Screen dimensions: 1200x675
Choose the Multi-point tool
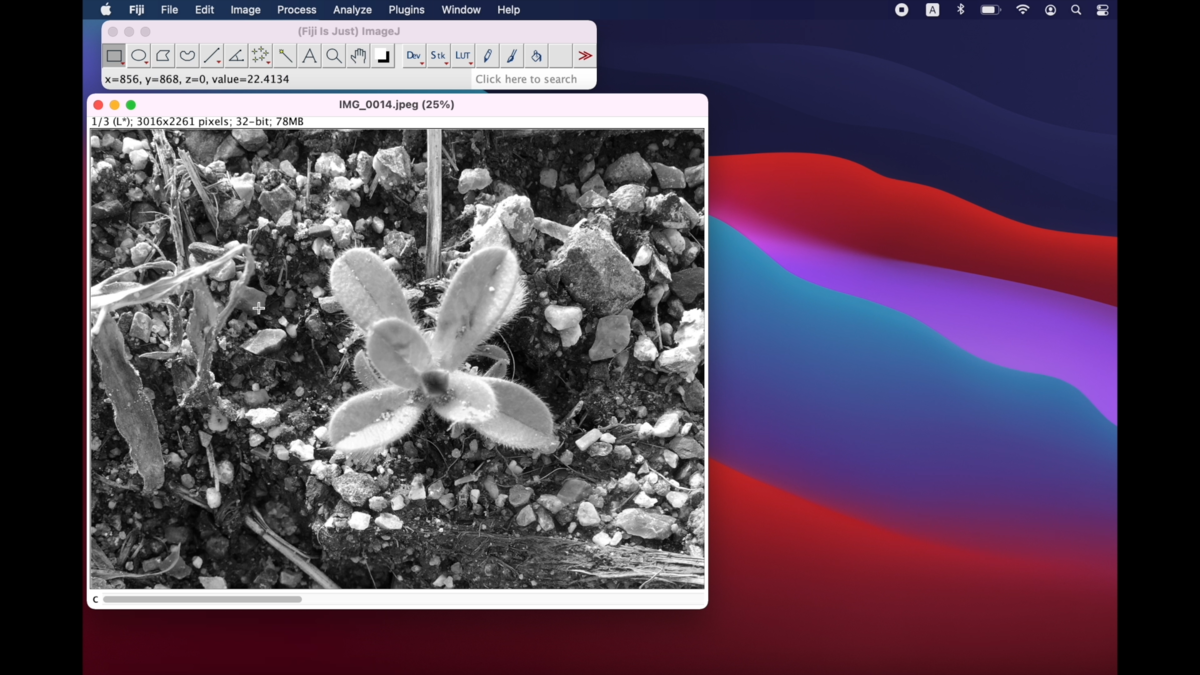click(x=260, y=56)
